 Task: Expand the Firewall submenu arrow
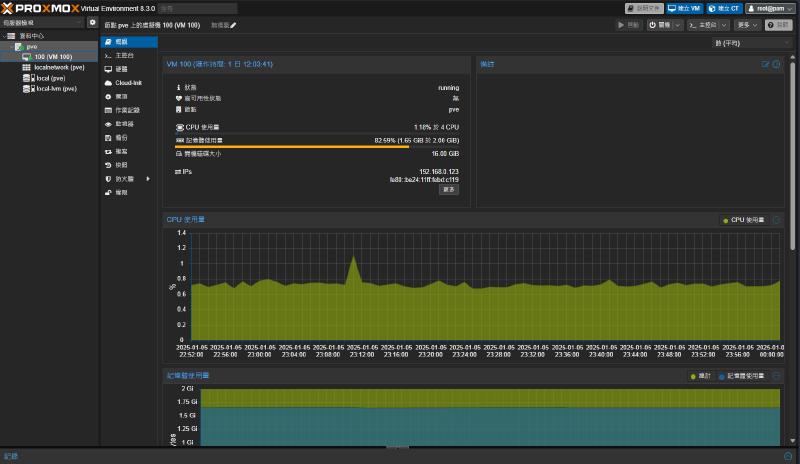148,179
